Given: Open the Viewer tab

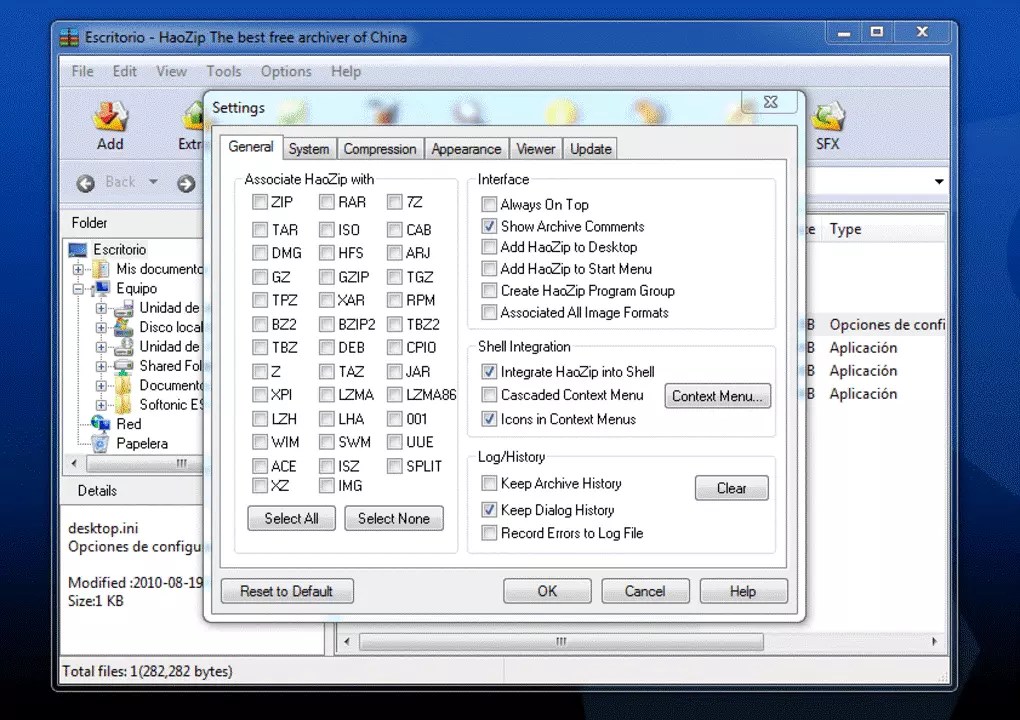Looking at the screenshot, I should (536, 149).
